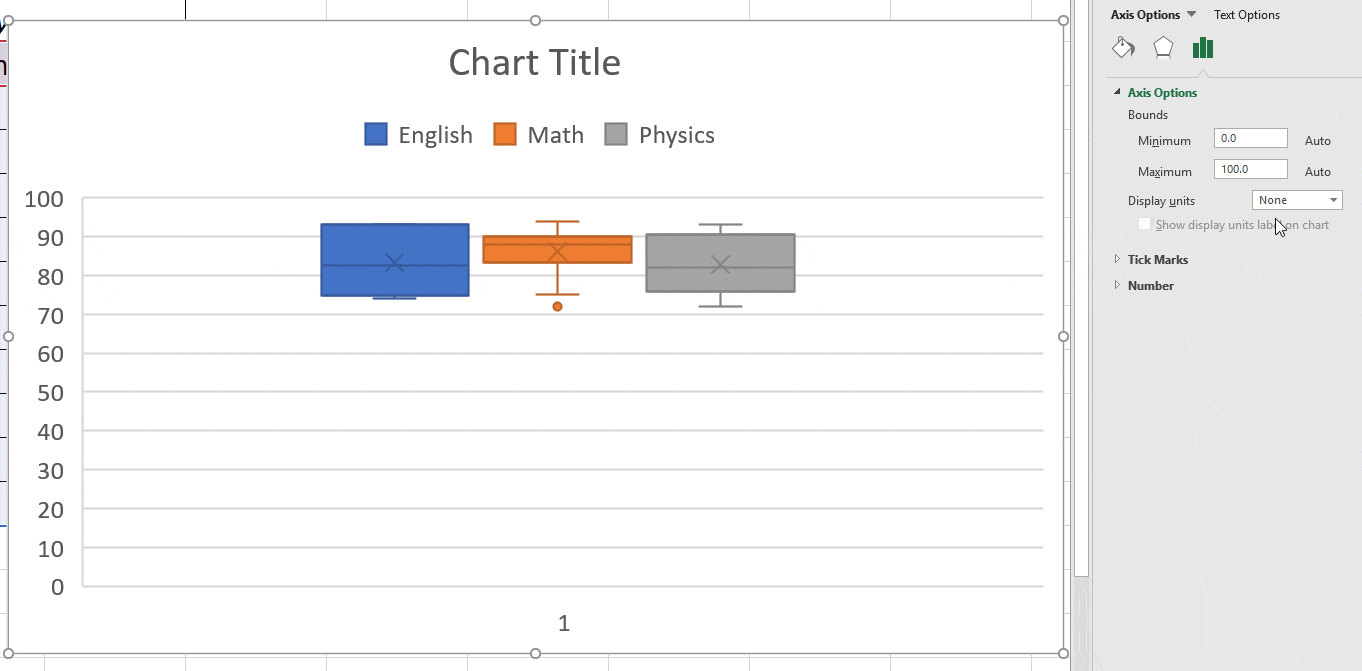1362x671 pixels.
Task: Select the Math outlier point
Action: point(558,306)
